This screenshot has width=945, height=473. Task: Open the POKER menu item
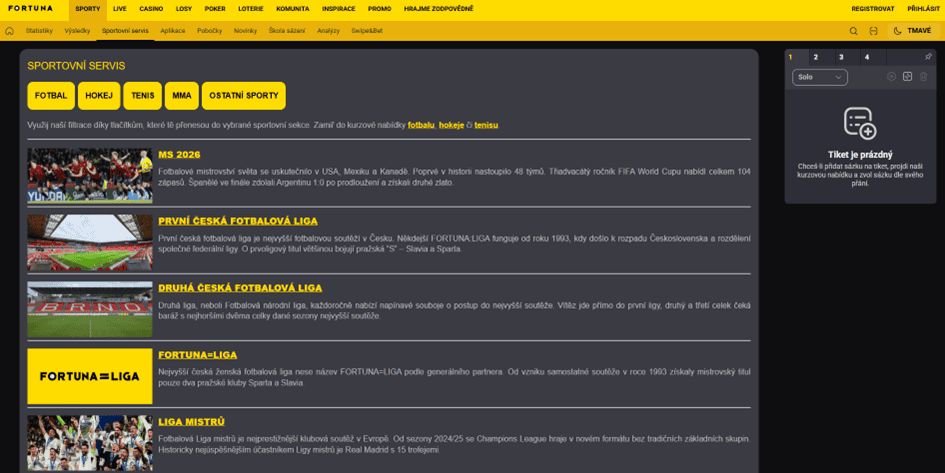tap(215, 9)
